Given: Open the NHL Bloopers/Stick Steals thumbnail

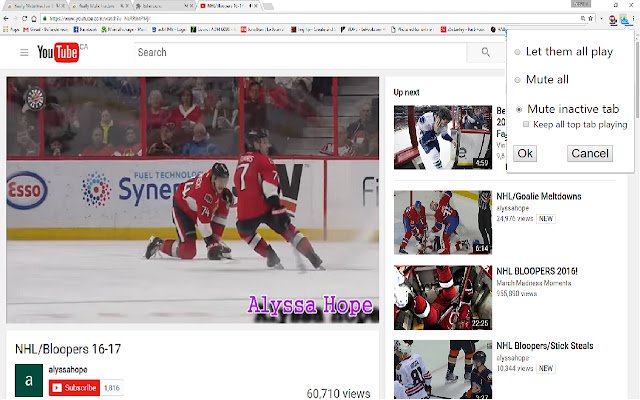Looking at the screenshot, I should coord(442,369).
